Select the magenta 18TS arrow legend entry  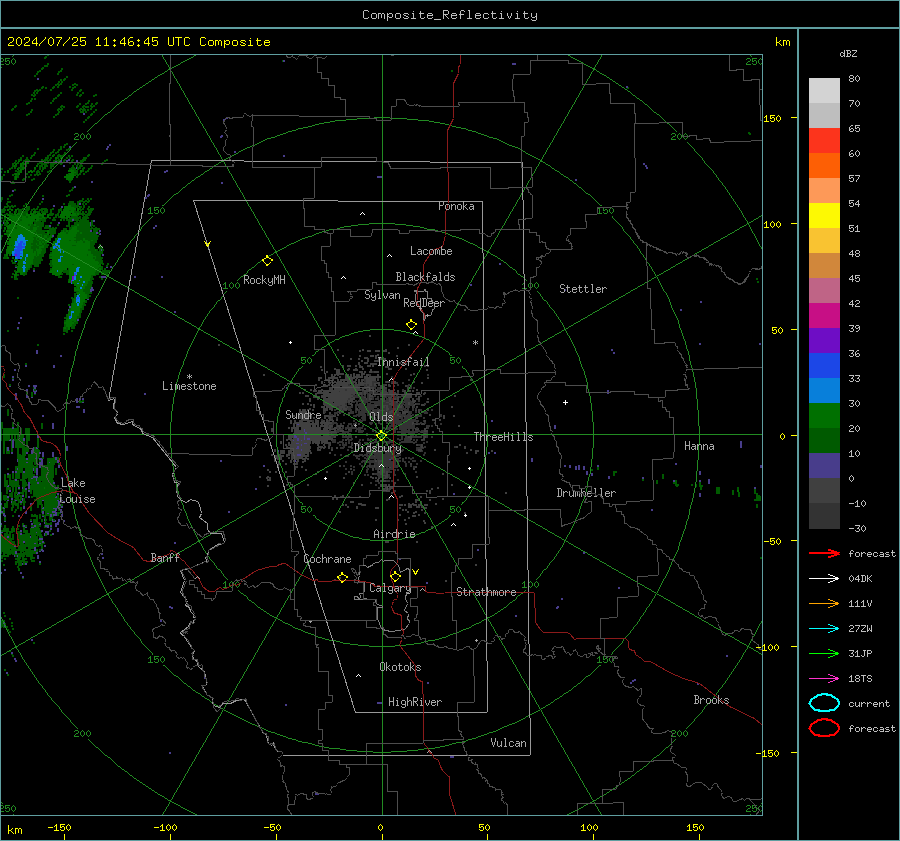(824, 679)
